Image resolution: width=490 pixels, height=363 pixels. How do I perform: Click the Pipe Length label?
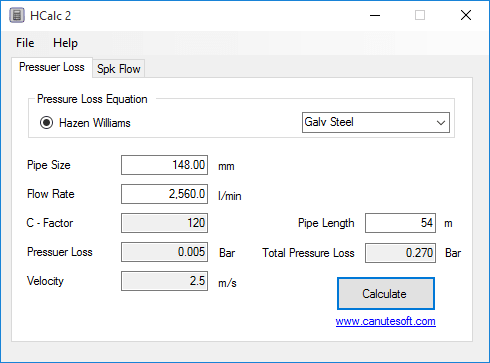click(326, 223)
